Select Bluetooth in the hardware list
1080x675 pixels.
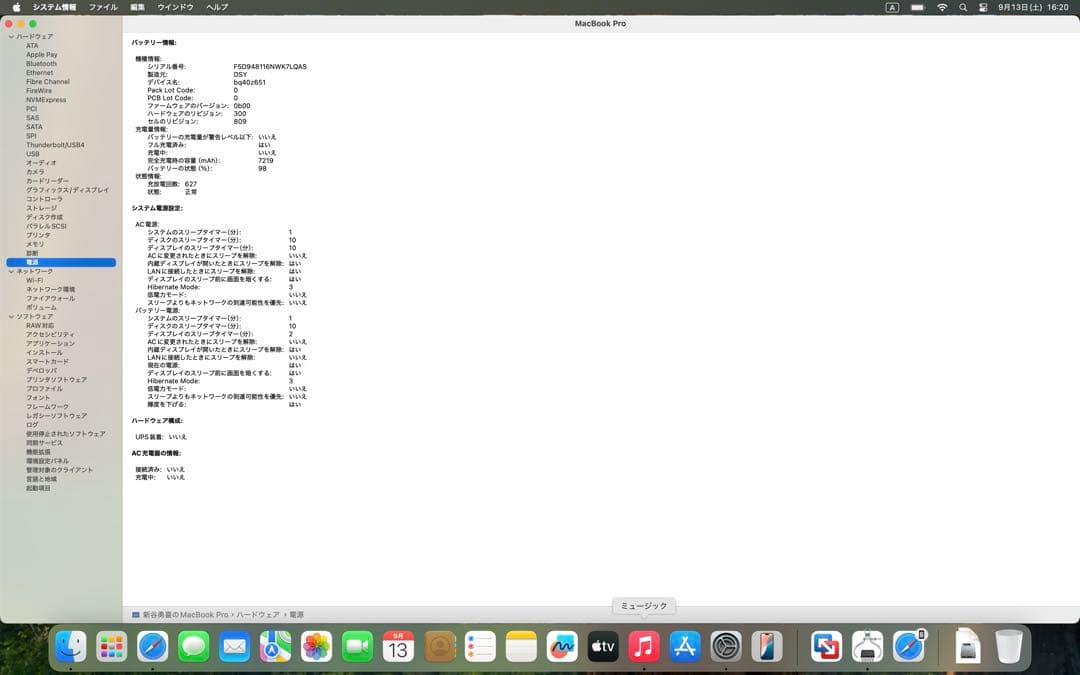click(x=41, y=64)
